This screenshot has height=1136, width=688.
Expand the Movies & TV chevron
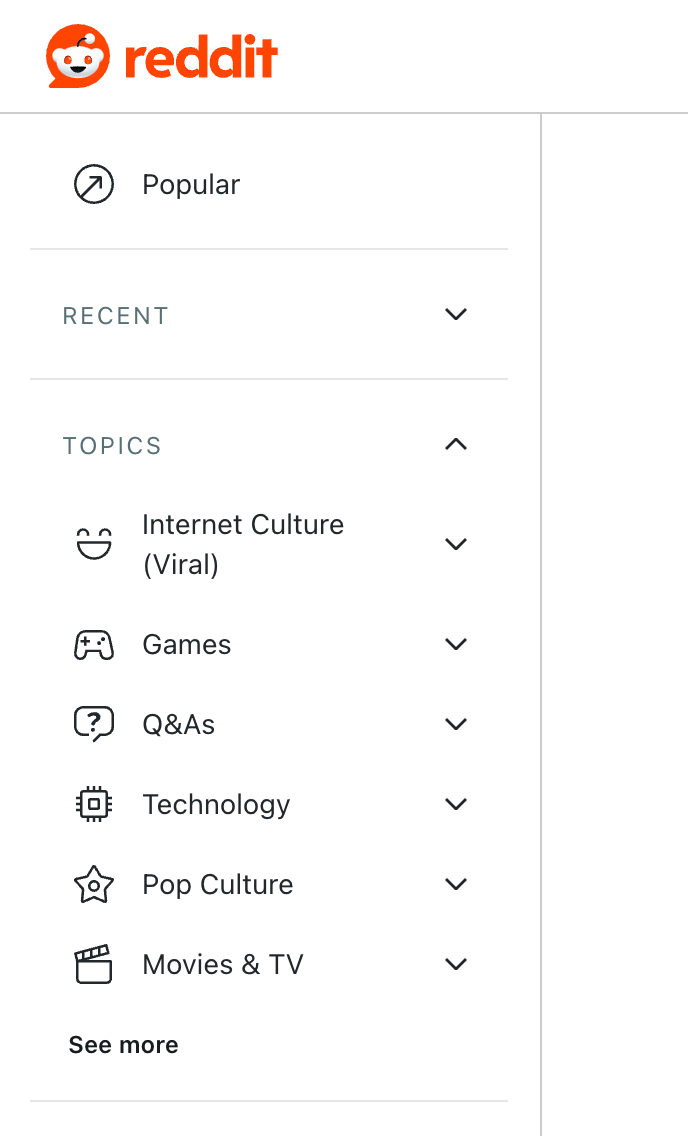pos(456,965)
